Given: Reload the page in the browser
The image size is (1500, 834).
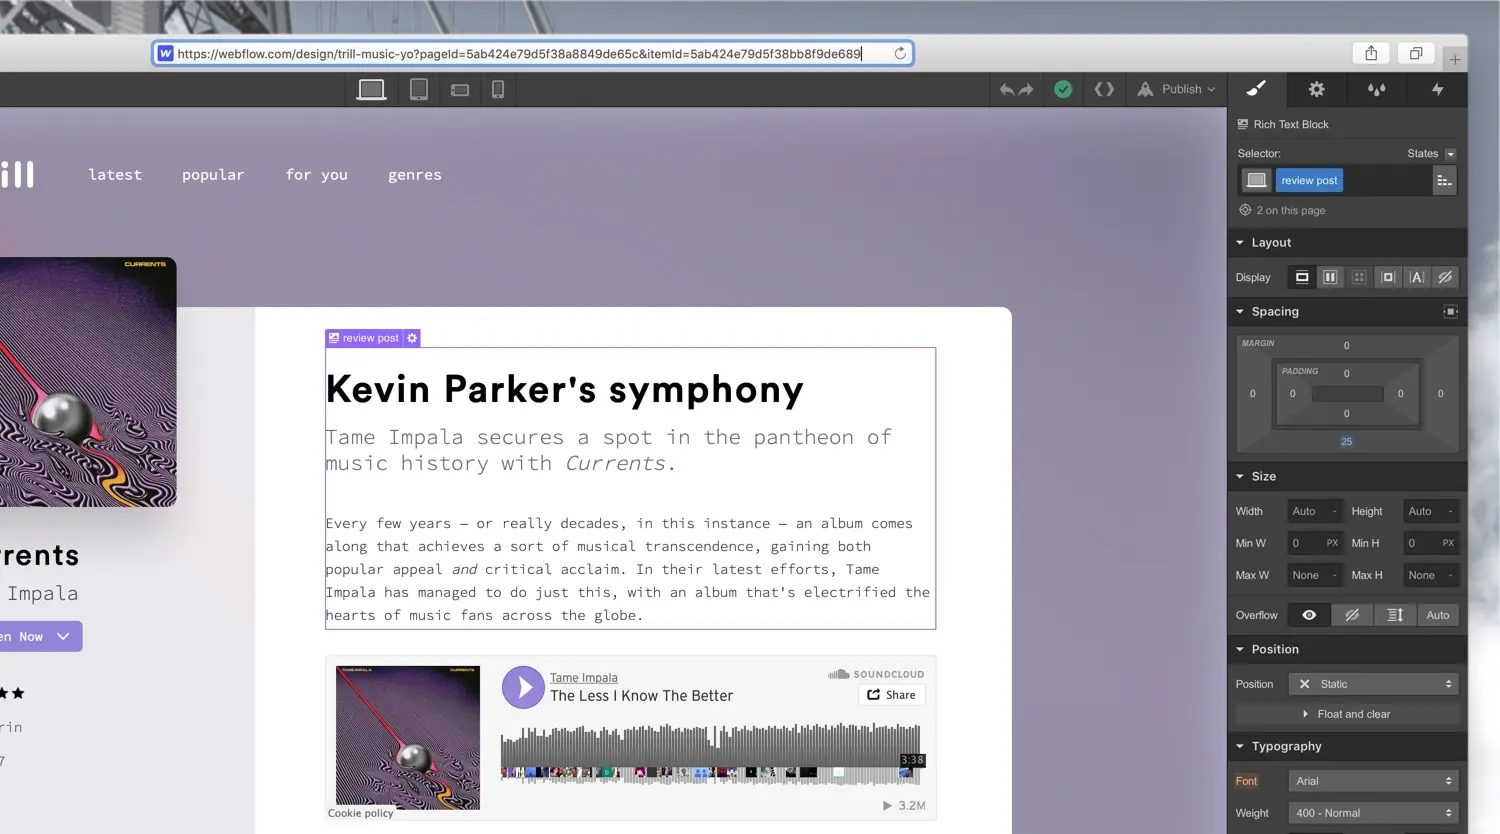Looking at the screenshot, I should 900,53.
